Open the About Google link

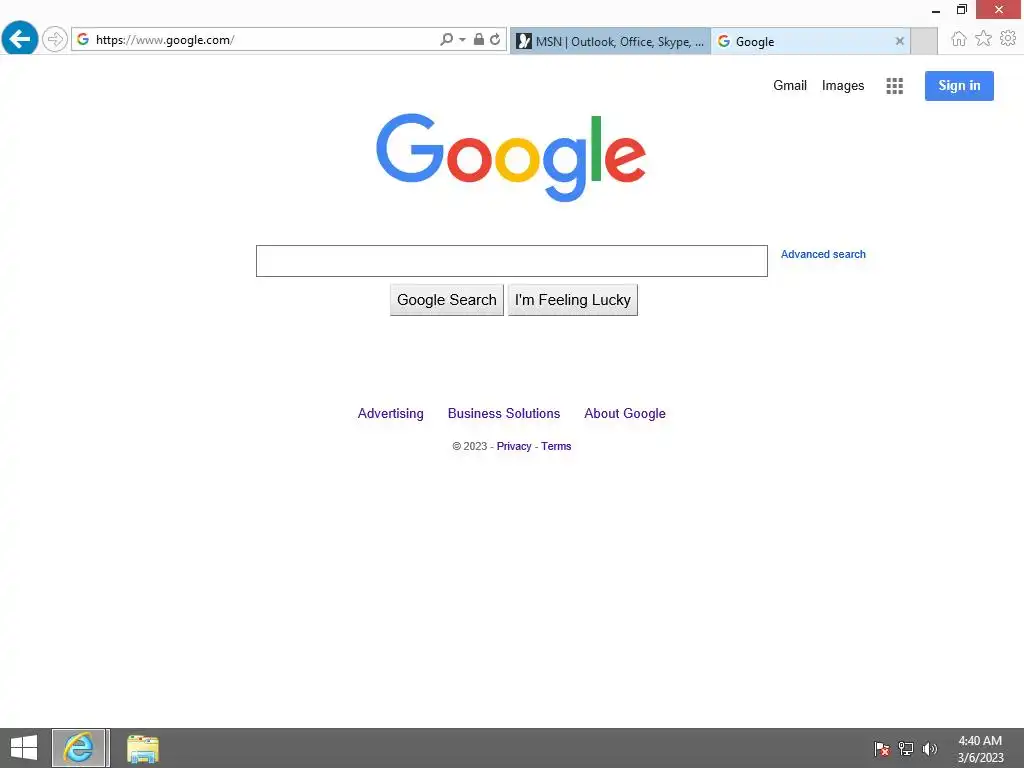click(624, 413)
